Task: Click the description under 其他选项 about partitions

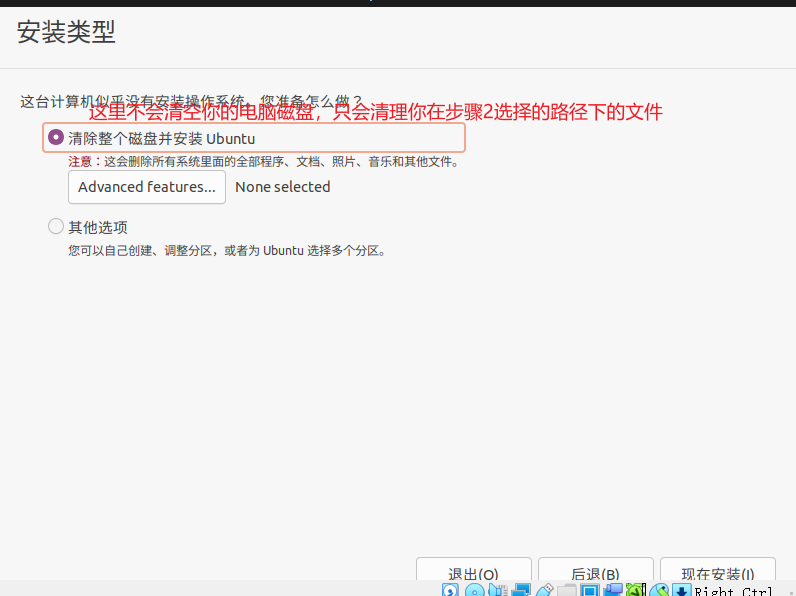Action: pyautogui.click(x=227, y=251)
